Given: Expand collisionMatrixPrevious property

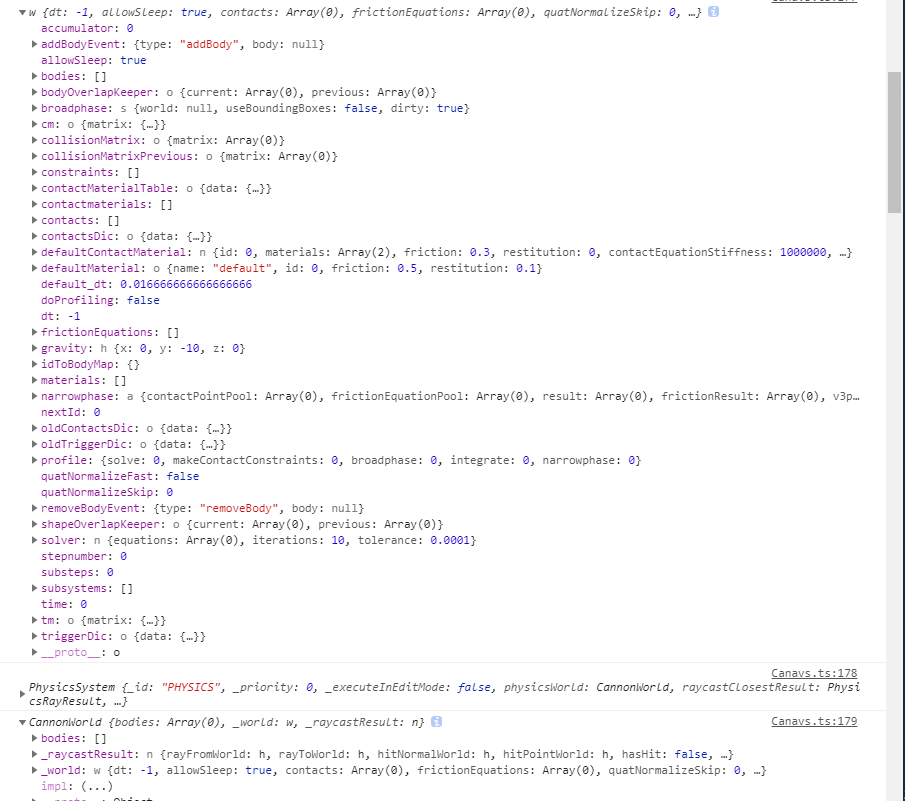Looking at the screenshot, I should [x=34, y=156].
